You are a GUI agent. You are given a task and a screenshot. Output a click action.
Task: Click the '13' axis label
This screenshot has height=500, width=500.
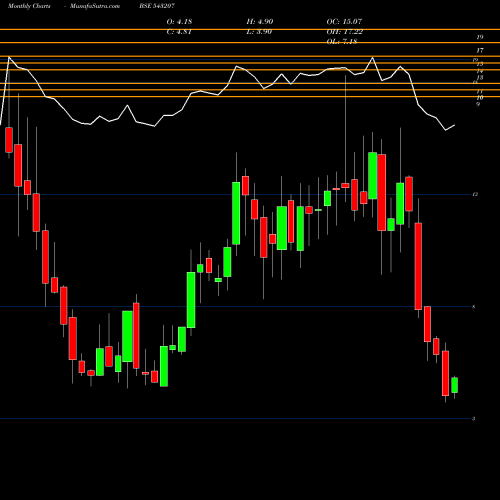(480, 78)
